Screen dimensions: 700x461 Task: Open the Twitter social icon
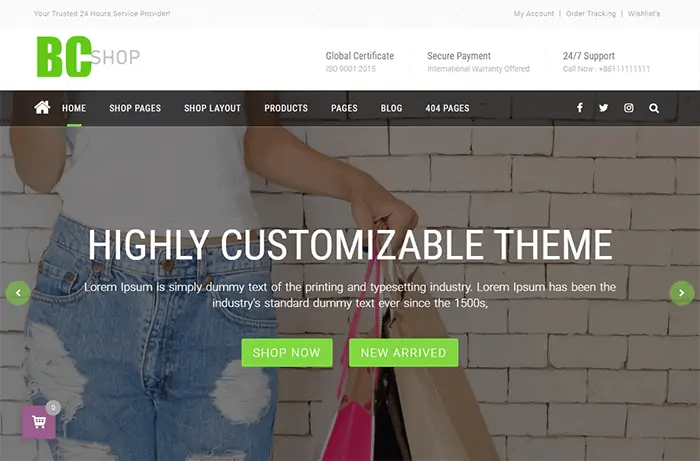[x=604, y=108]
